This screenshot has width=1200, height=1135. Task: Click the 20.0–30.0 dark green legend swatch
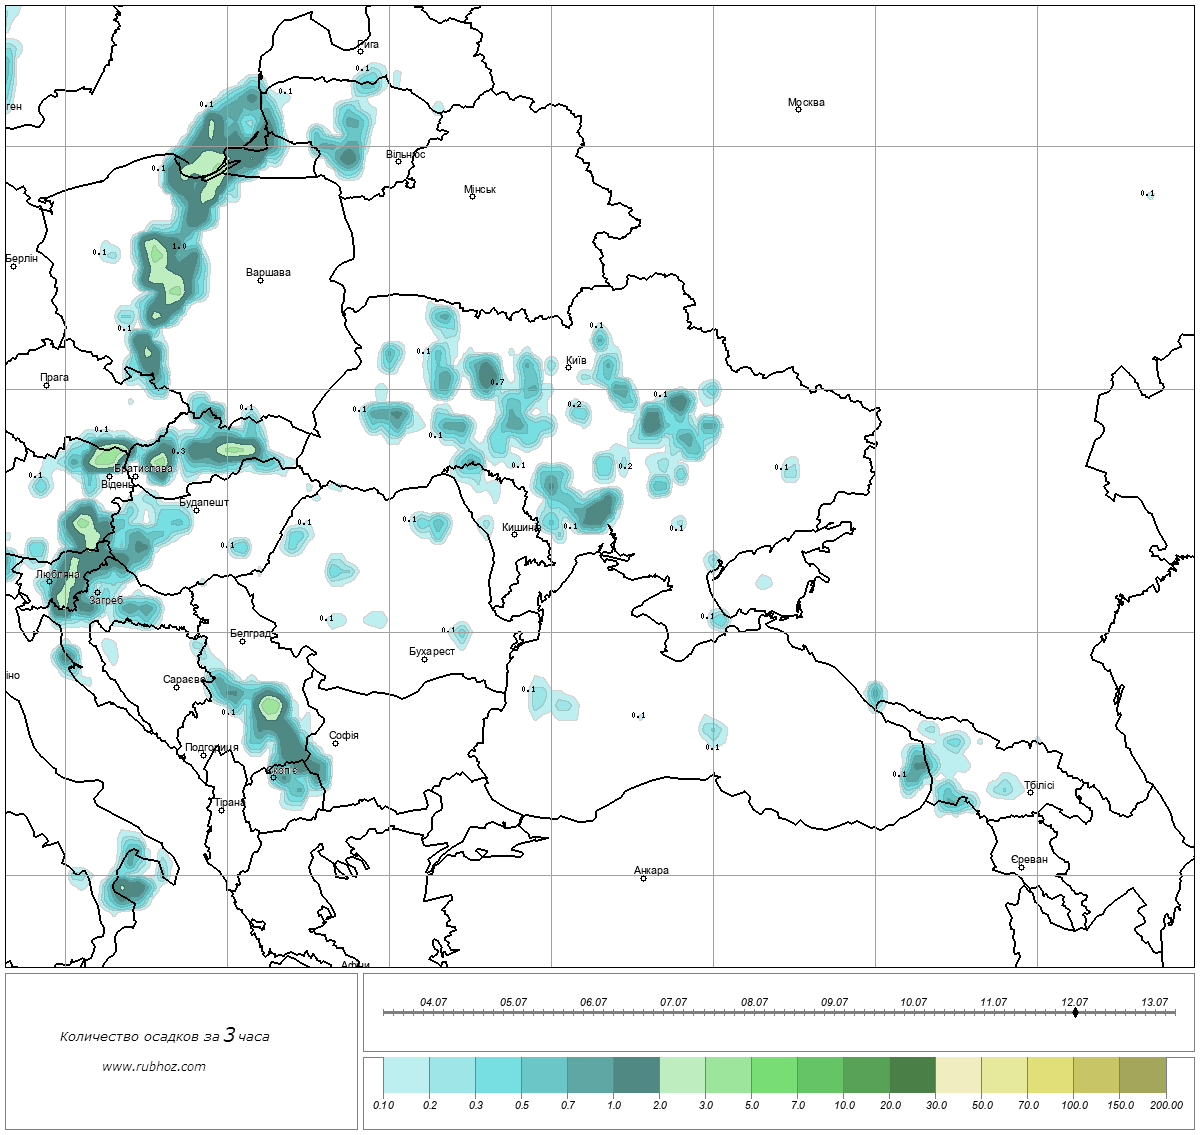(x=912, y=1077)
